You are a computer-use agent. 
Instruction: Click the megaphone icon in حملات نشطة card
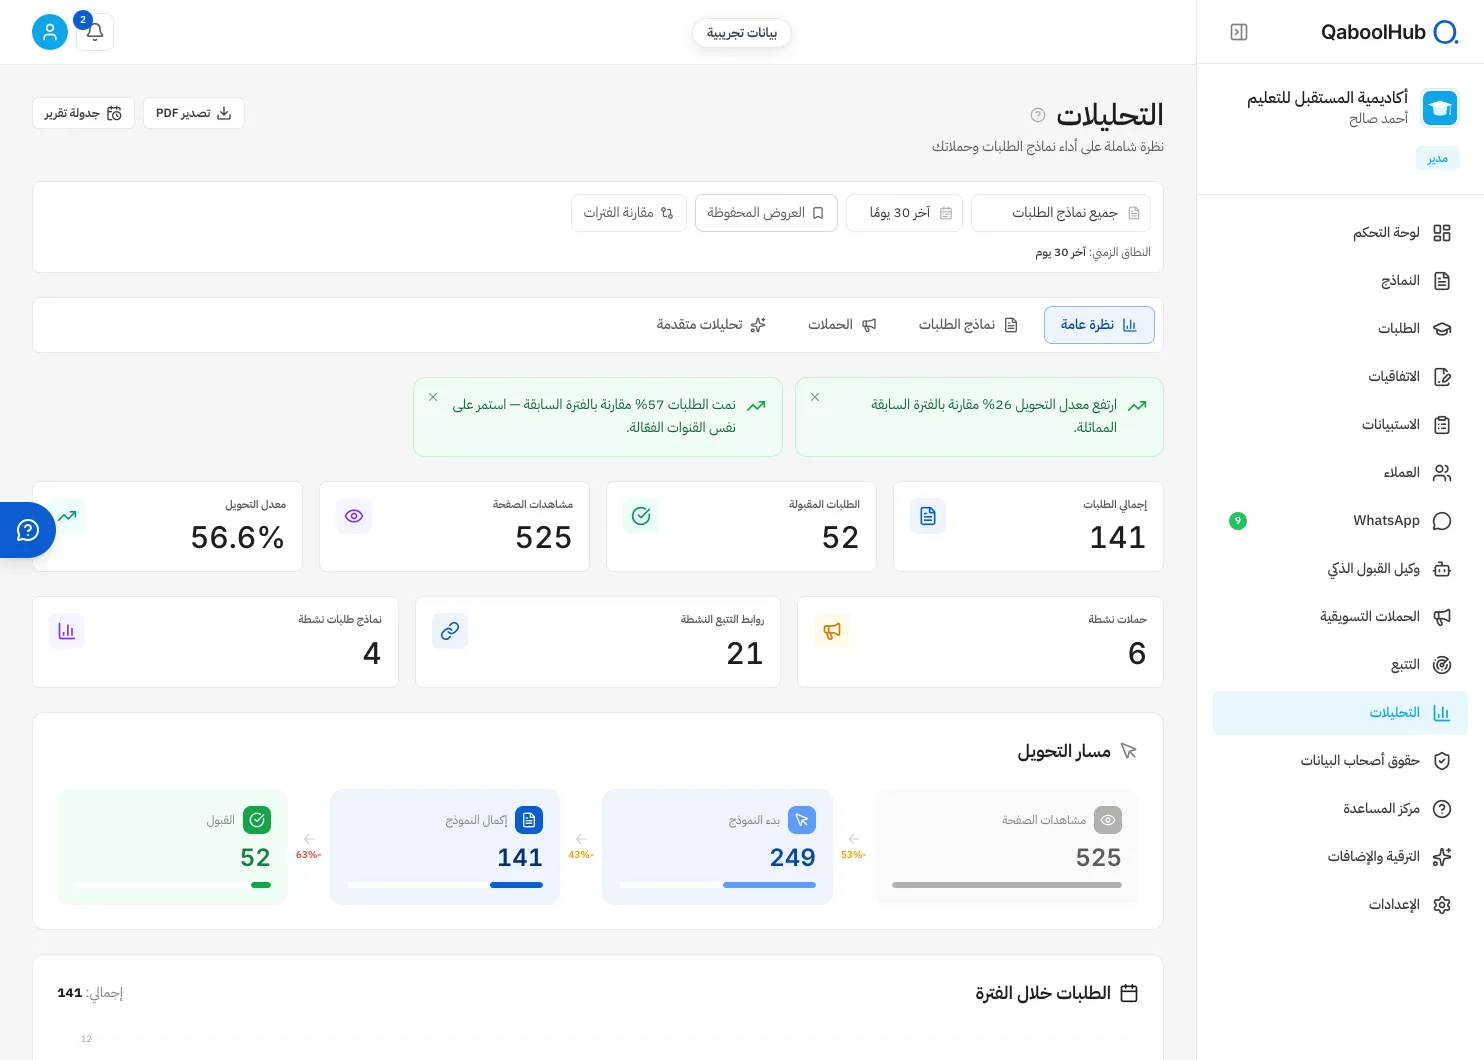click(x=832, y=631)
